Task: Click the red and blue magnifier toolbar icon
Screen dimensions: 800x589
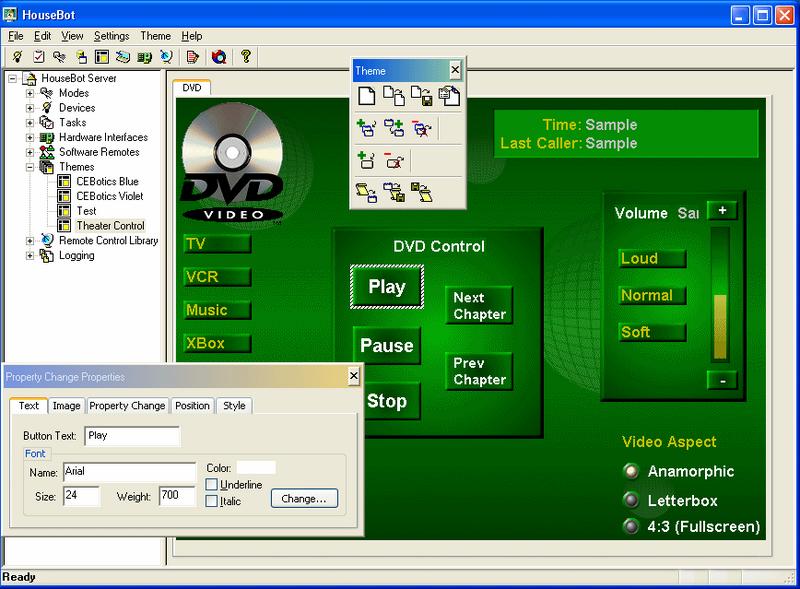Action: point(219,56)
